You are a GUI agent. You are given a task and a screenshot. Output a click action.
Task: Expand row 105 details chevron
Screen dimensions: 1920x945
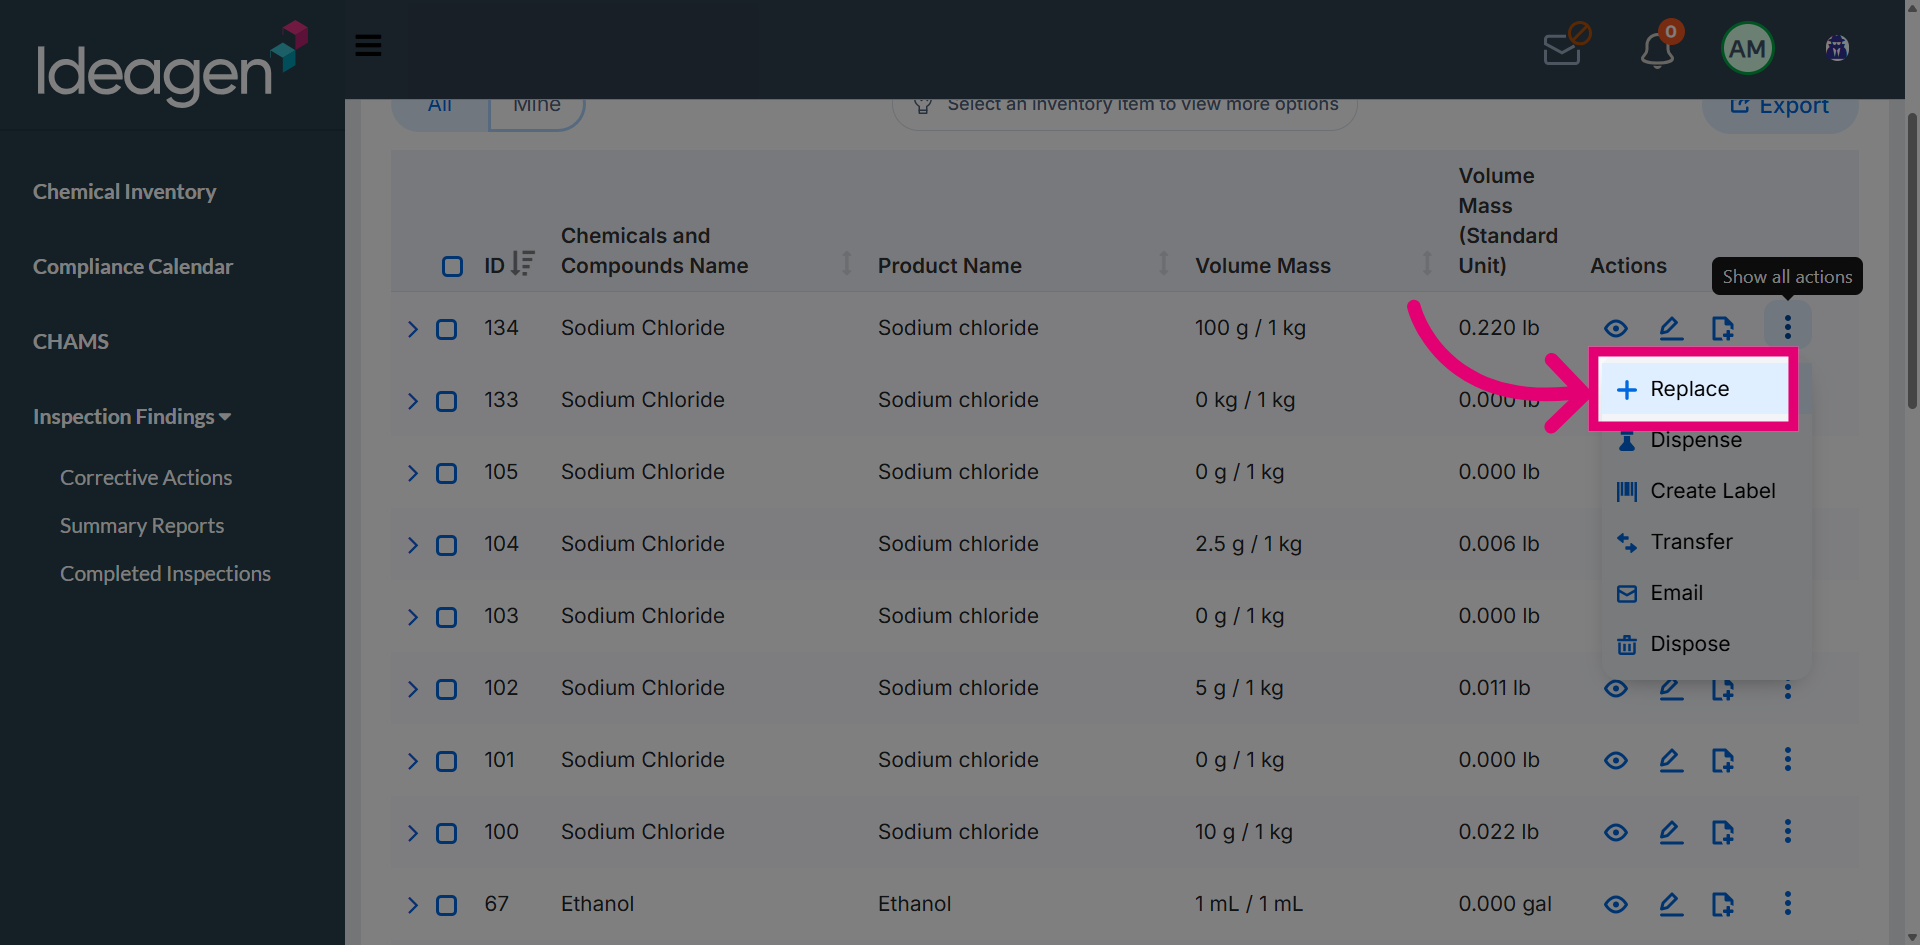pyautogui.click(x=412, y=473)
